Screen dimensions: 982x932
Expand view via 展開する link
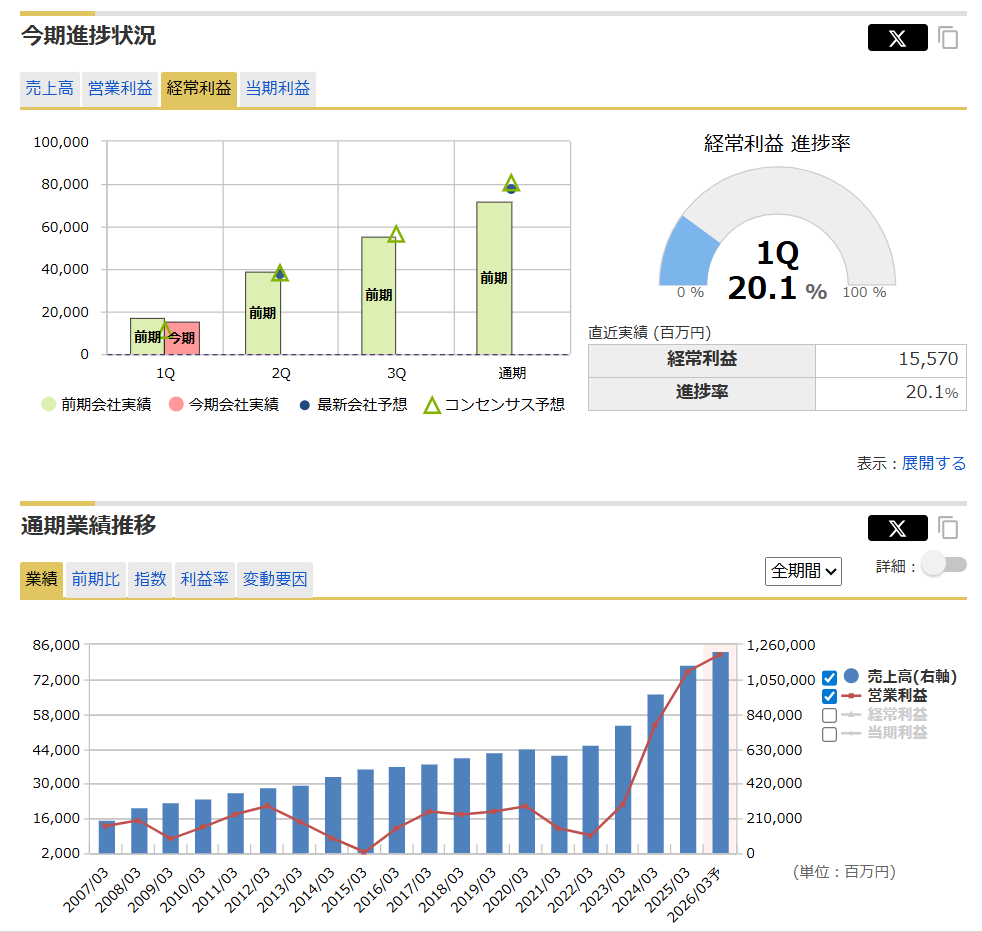coord(934,463)
